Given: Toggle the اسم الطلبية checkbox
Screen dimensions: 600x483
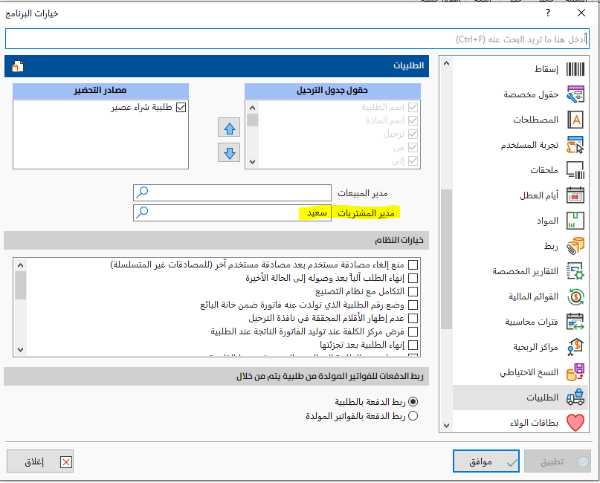Looking at the screenshot, I should [x=412, y=107].
